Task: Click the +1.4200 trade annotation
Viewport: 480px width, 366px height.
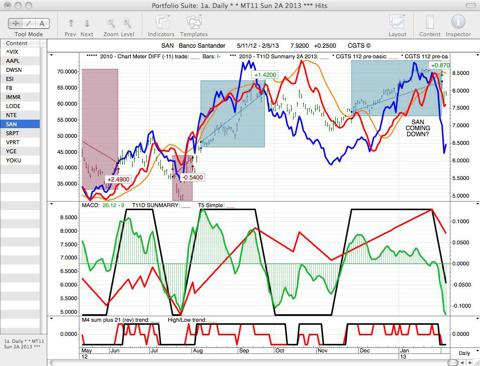Action: [266, 74]
